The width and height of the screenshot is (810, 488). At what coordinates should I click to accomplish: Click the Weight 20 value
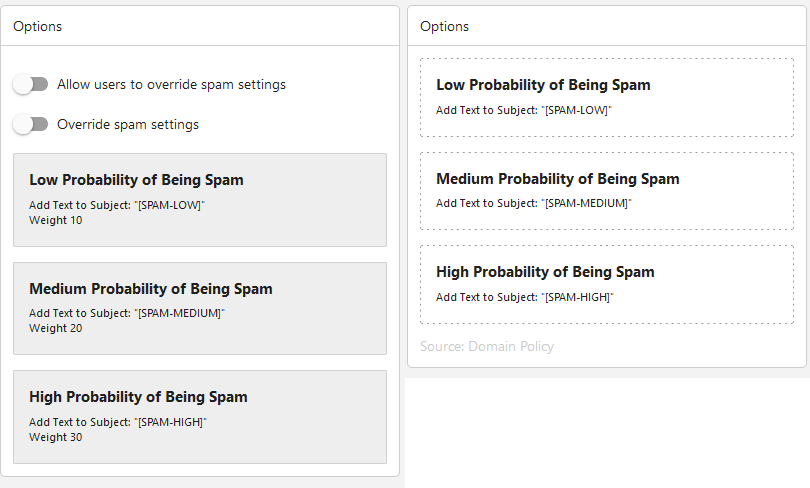pos(56,328)
